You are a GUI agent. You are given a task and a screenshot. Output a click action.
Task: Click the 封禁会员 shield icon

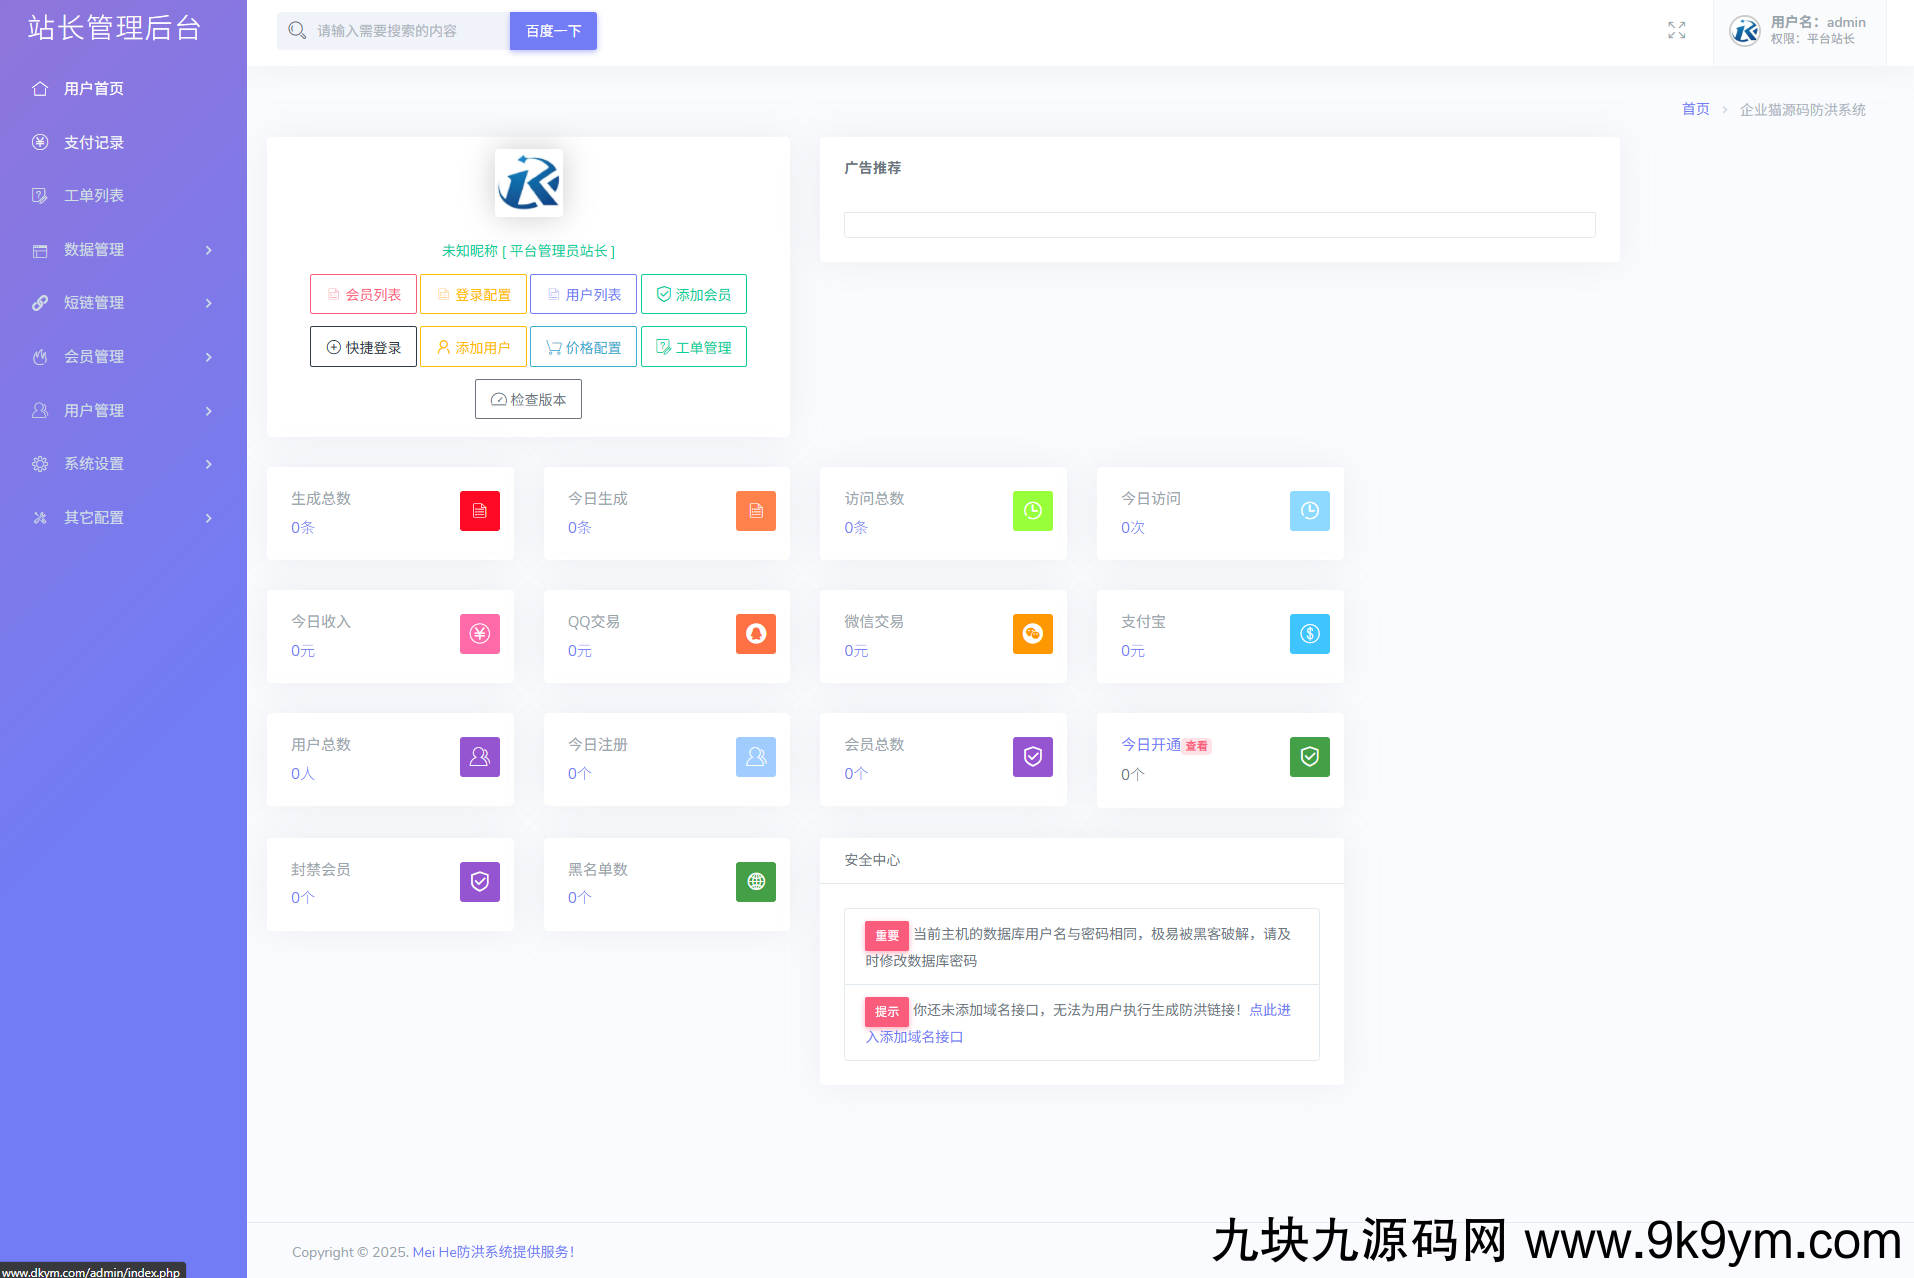(480, 882)
